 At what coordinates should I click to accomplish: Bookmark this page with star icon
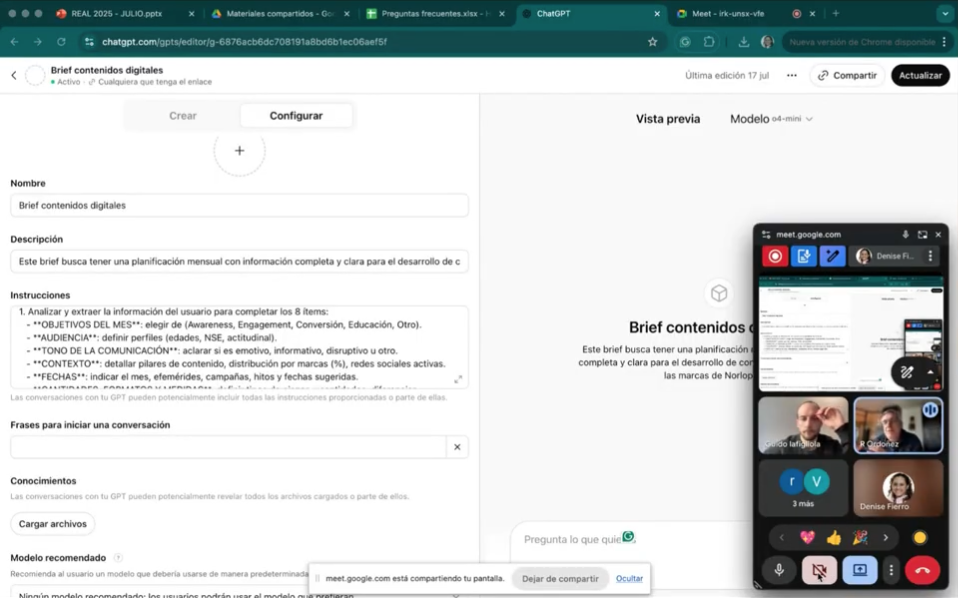[653, 42]
